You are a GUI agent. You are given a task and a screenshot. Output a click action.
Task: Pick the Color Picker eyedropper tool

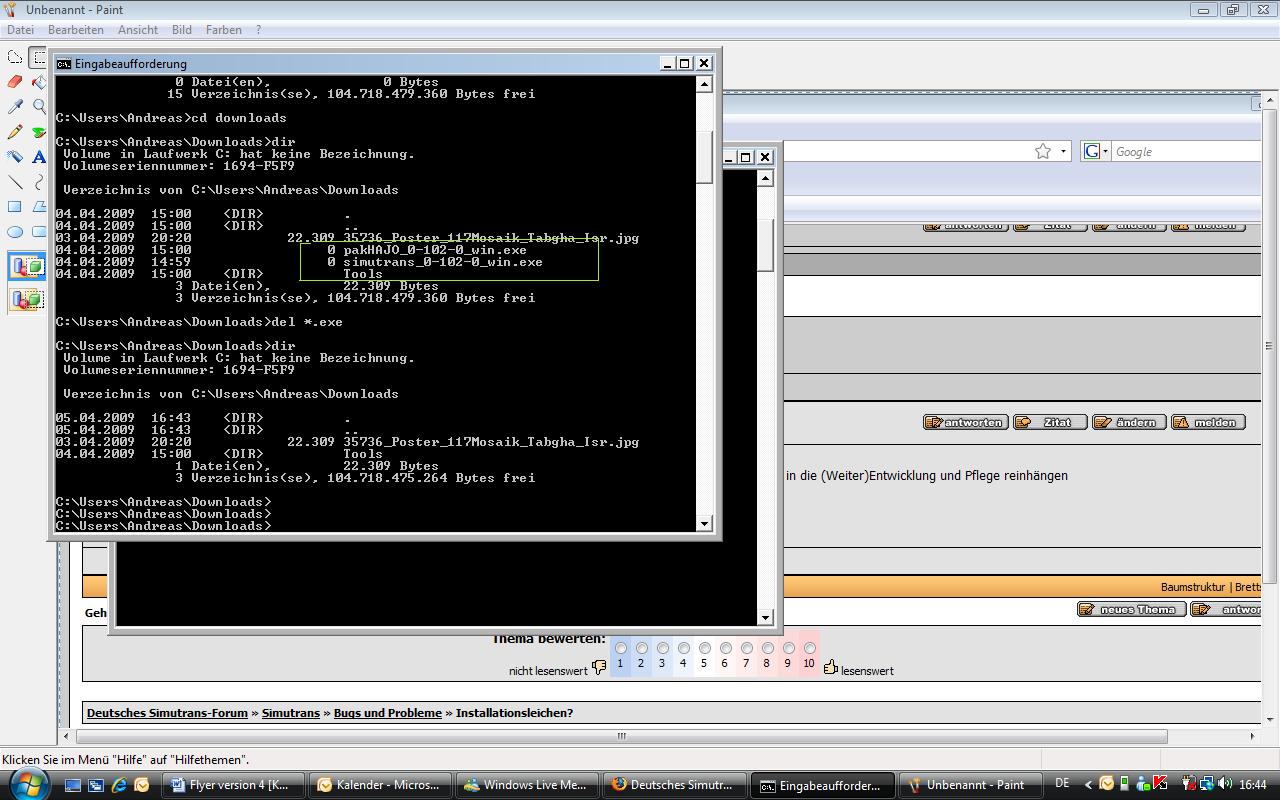(15, 107)
